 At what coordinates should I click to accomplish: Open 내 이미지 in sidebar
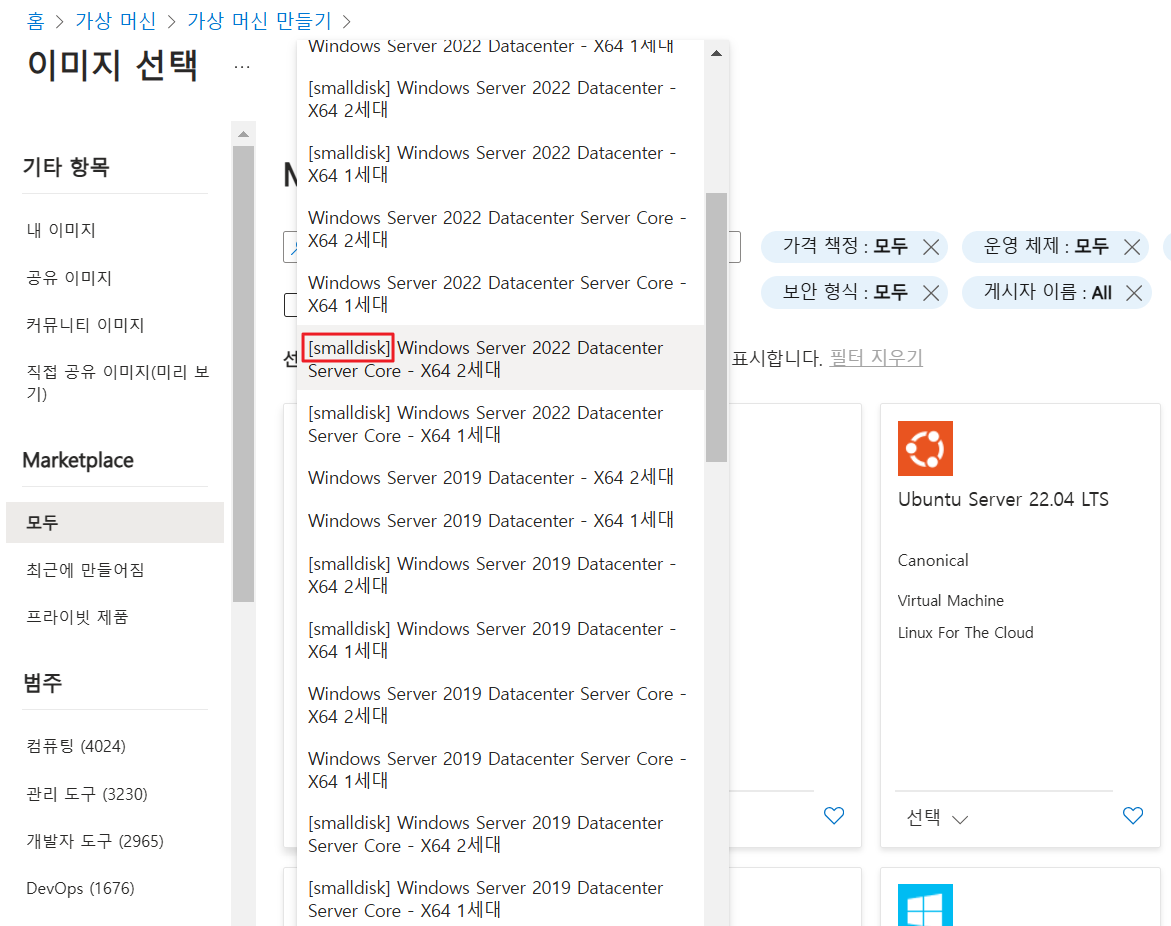click(61, 230)
